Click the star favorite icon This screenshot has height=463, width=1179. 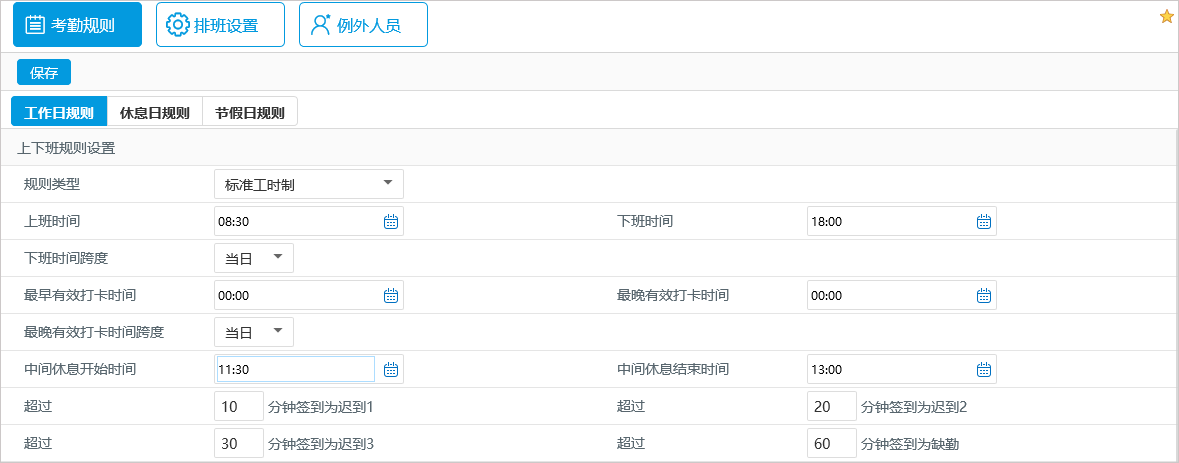tap(1166, 16)
